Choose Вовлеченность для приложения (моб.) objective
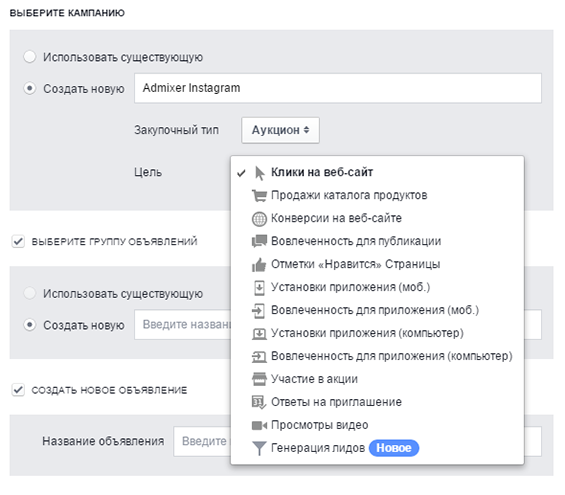The image size is (565, 495). tap(377, 311)
